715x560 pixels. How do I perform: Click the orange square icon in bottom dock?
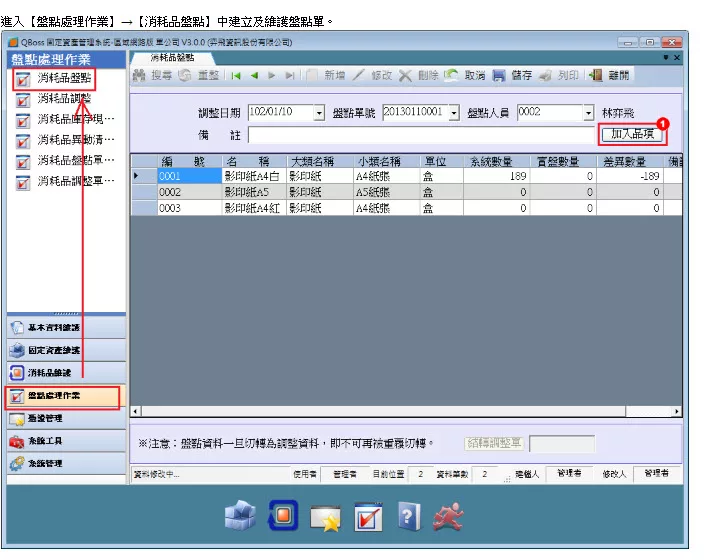click(x=283, y=515)
